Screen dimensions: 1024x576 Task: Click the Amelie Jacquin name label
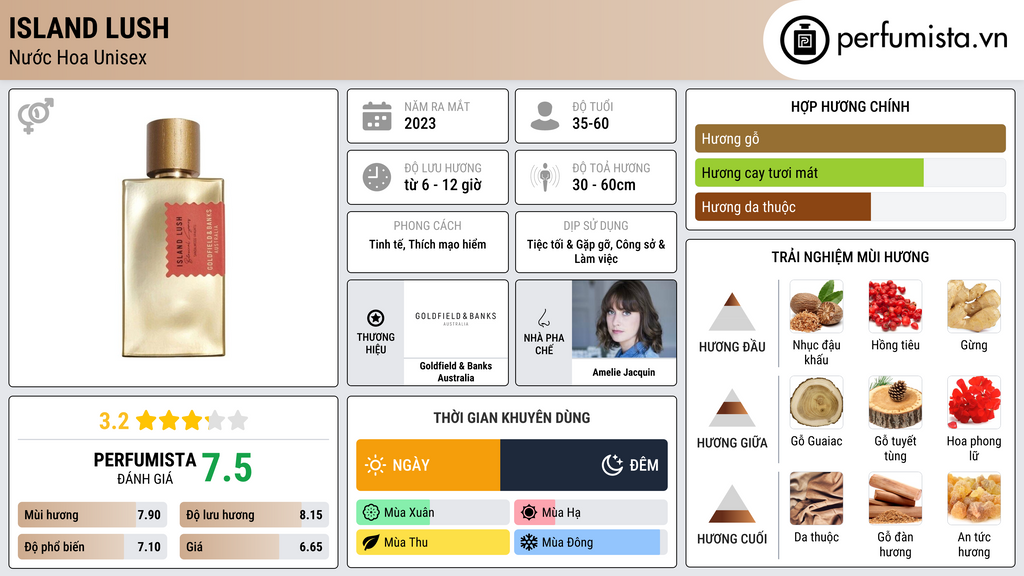tap(624, 372)
